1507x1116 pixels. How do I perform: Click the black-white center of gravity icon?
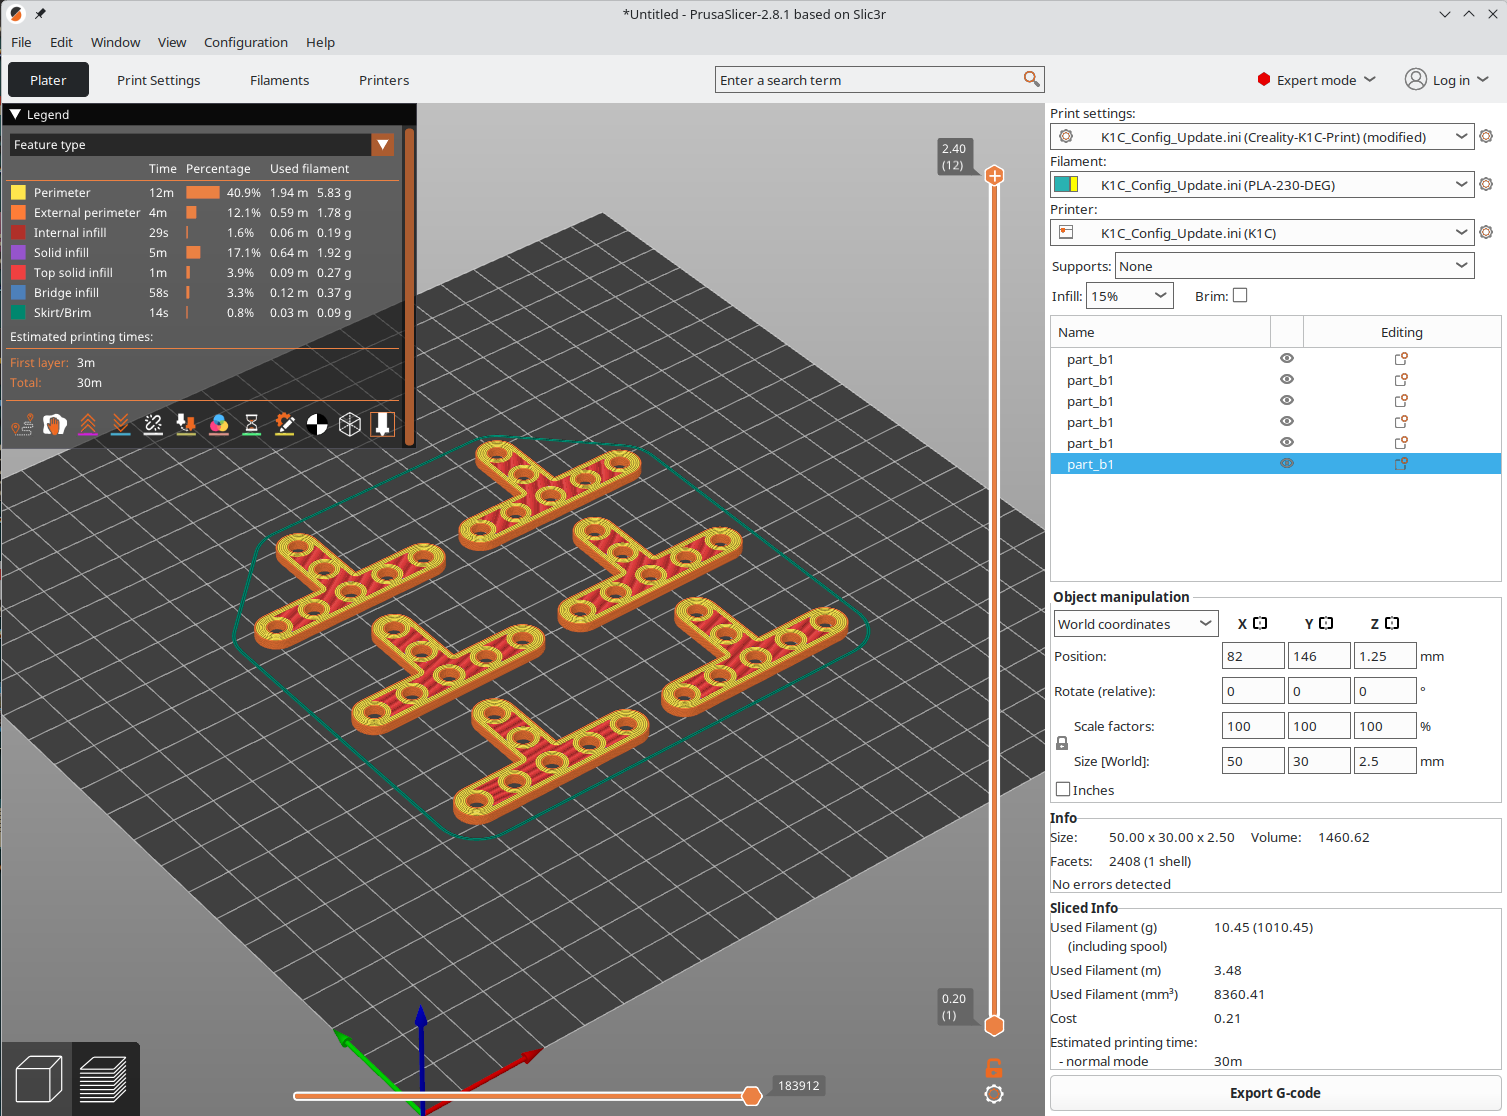317,425
